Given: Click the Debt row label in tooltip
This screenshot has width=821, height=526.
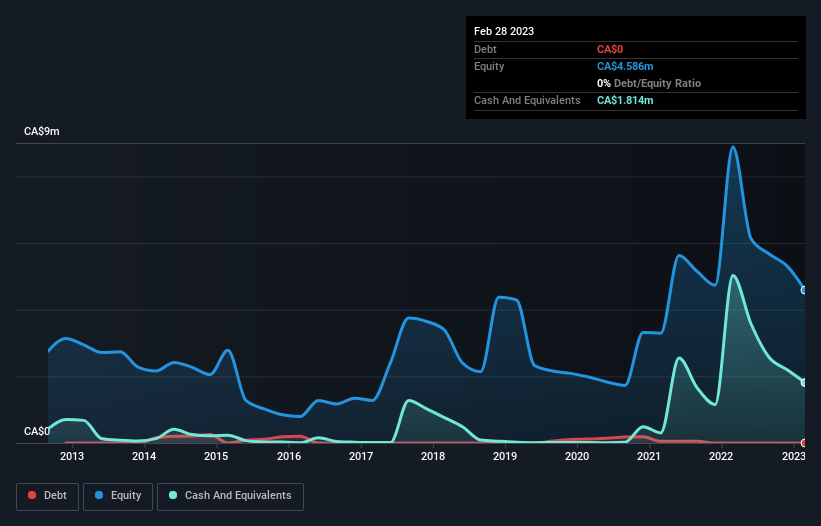Looking at the screenshot, I should tap(485, 49).
